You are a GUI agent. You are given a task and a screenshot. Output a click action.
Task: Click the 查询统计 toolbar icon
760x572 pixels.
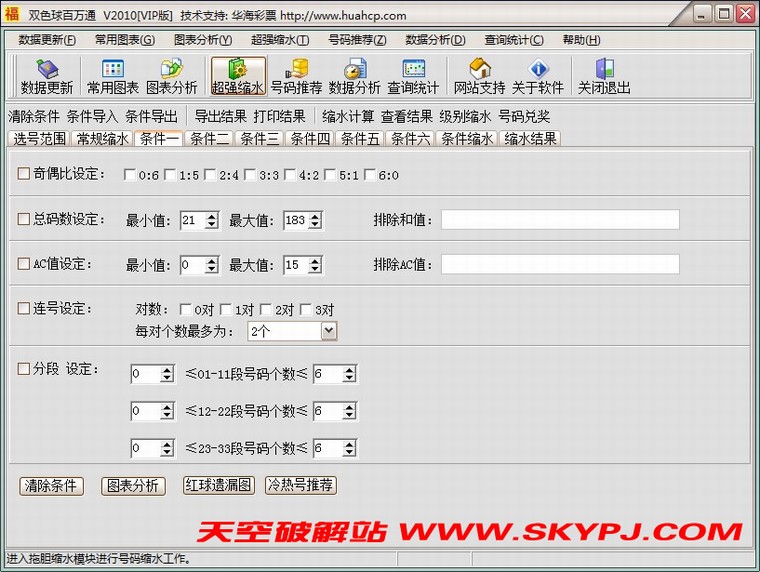(x=413, y=76)
